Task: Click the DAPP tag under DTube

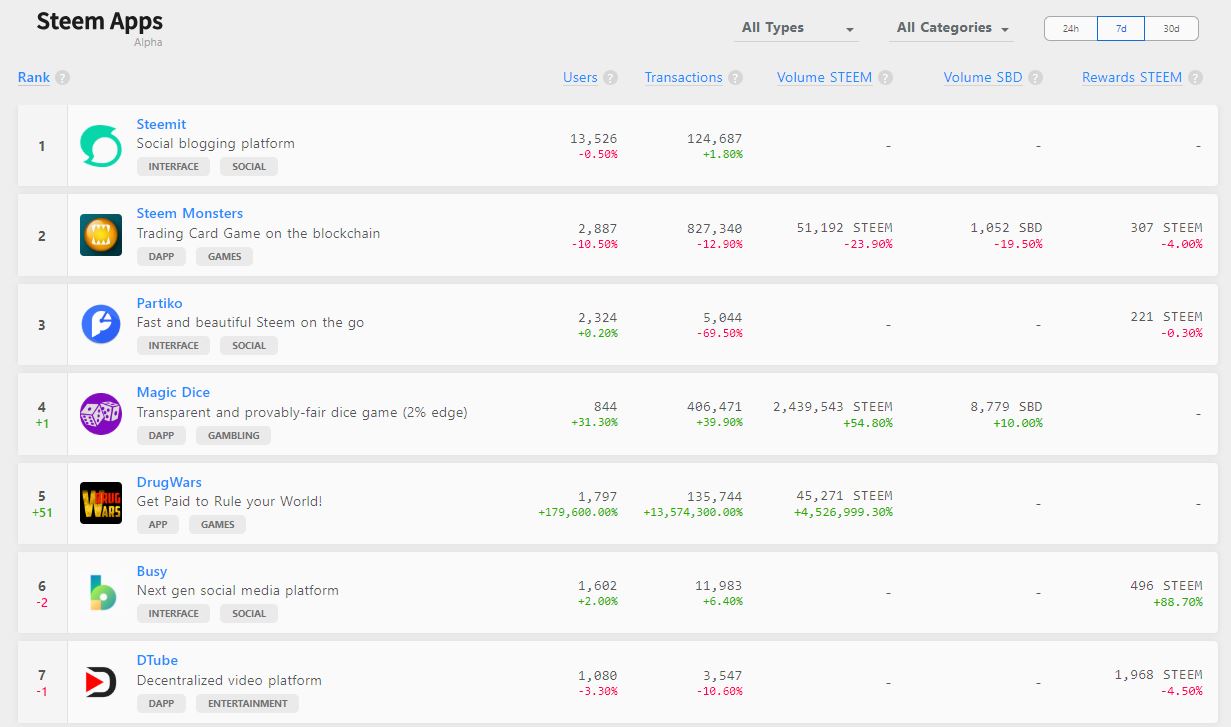Action: pyautogui.click(x=161, y=703)
